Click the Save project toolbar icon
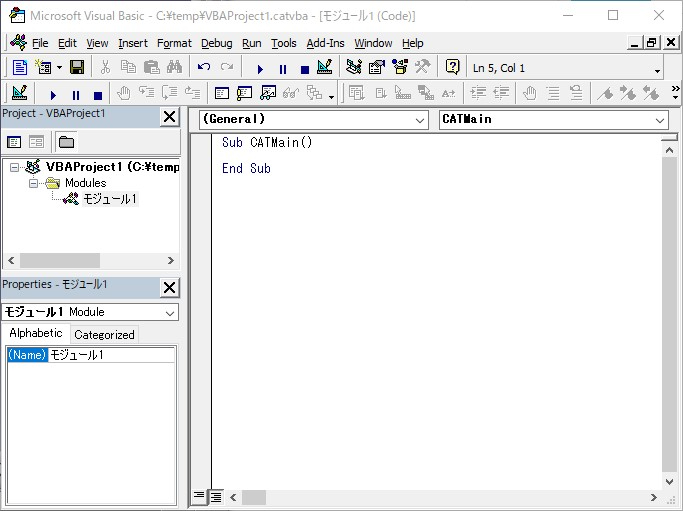683x511 pixels. pos(75,68)
